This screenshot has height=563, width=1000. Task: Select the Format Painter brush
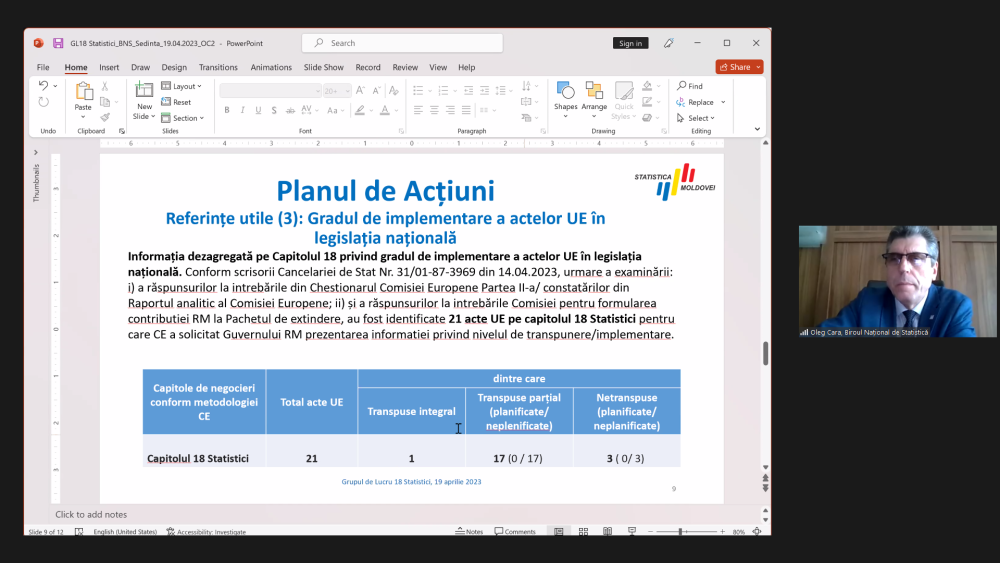click(105, 117)
